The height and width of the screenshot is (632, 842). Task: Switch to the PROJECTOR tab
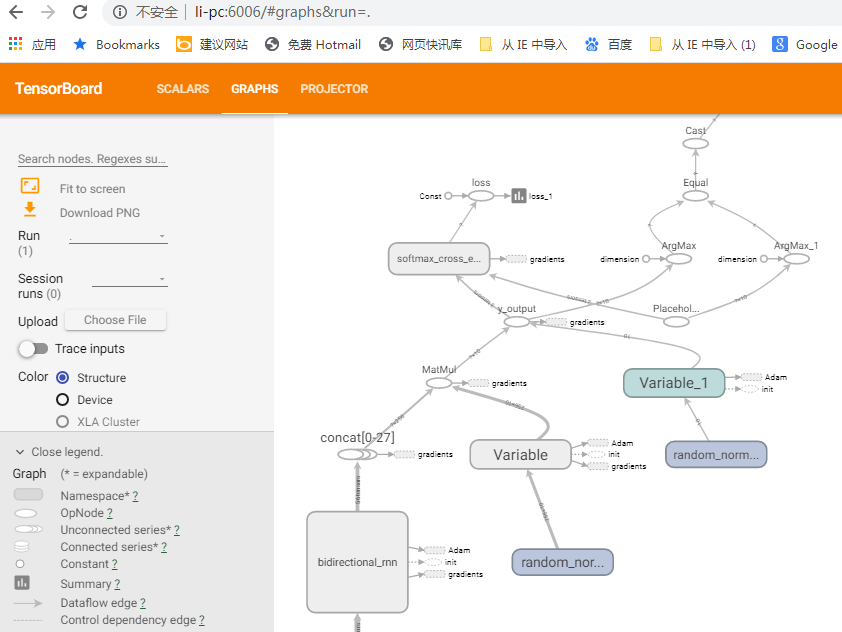[333, 88]
